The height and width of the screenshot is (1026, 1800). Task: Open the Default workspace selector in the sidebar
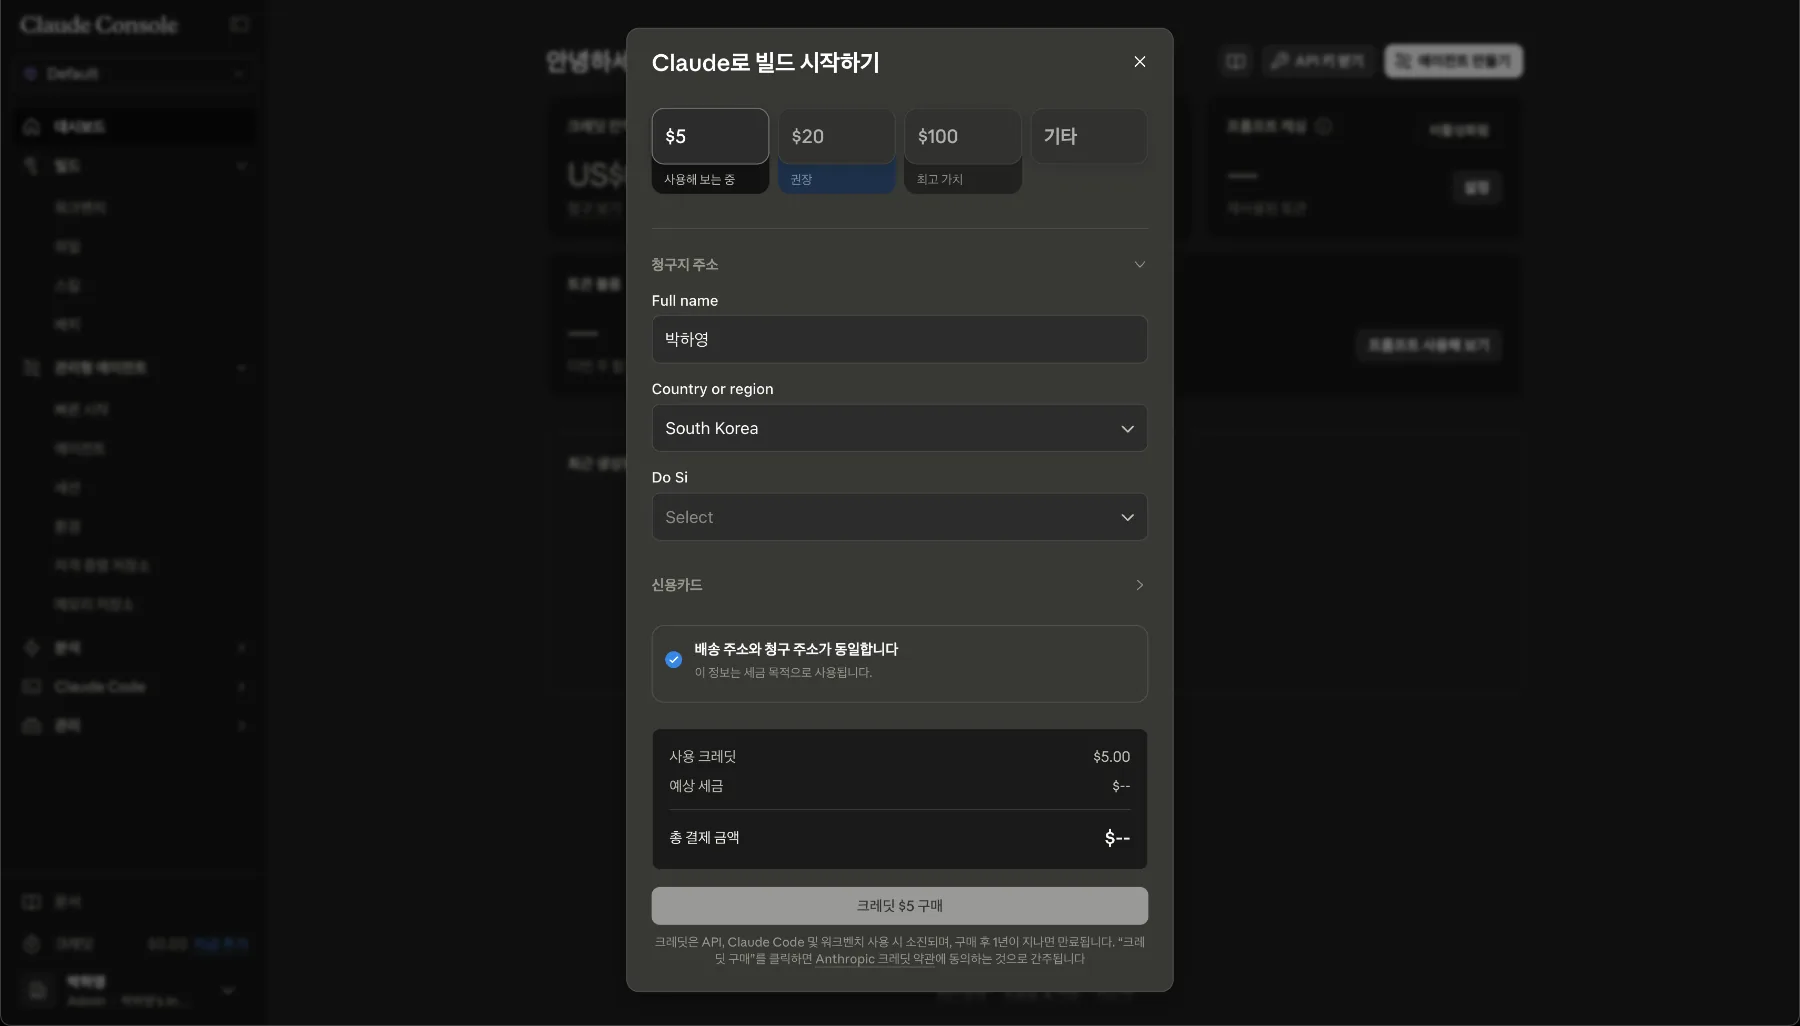133,74
